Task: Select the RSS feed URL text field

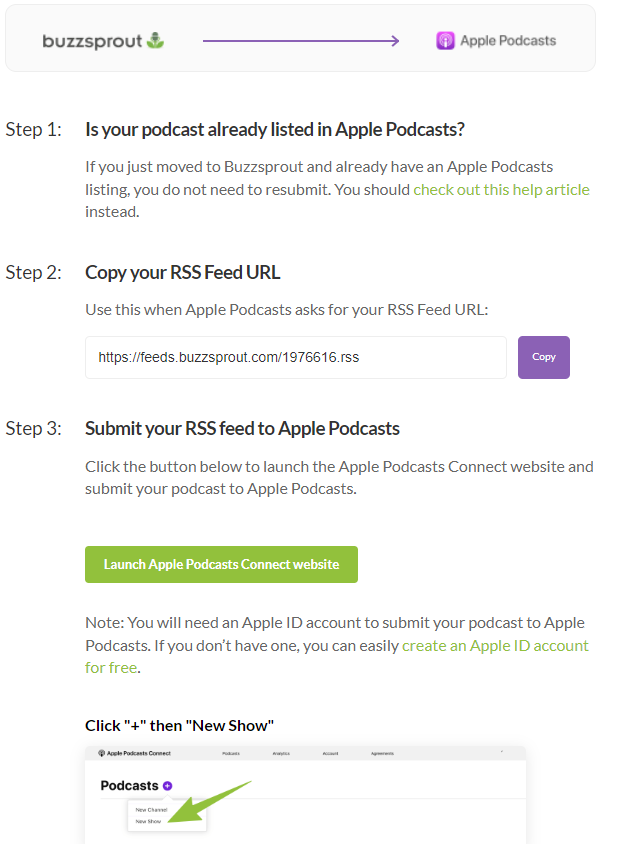Action: click(x=296, y=357)
